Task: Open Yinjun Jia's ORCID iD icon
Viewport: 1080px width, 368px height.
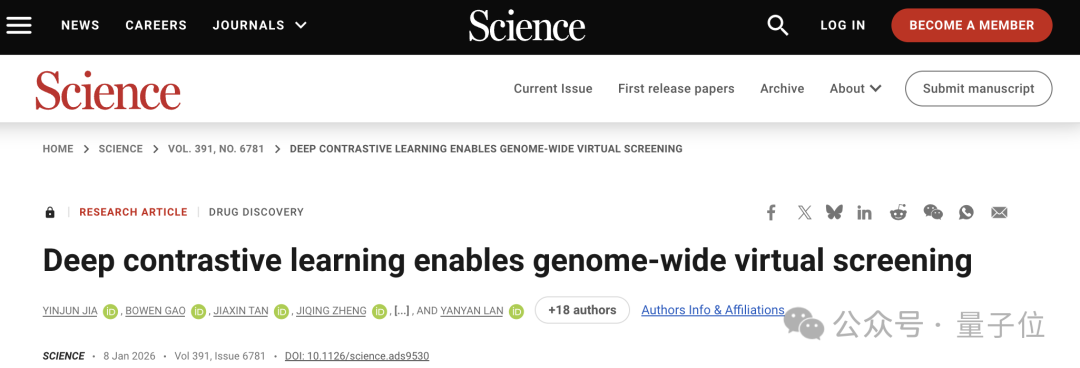Action: coord(111,311)
